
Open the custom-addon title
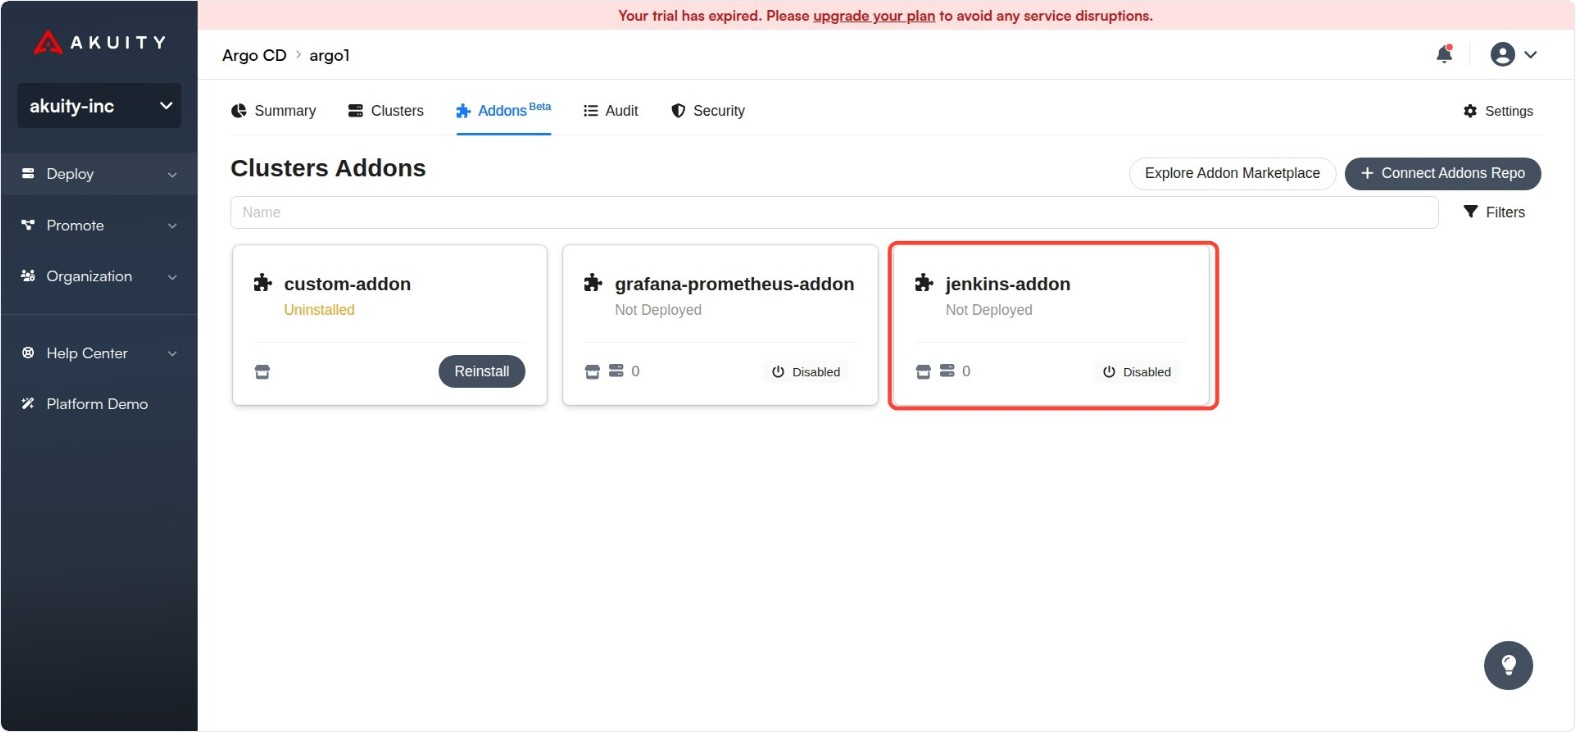tap(347, 284)
